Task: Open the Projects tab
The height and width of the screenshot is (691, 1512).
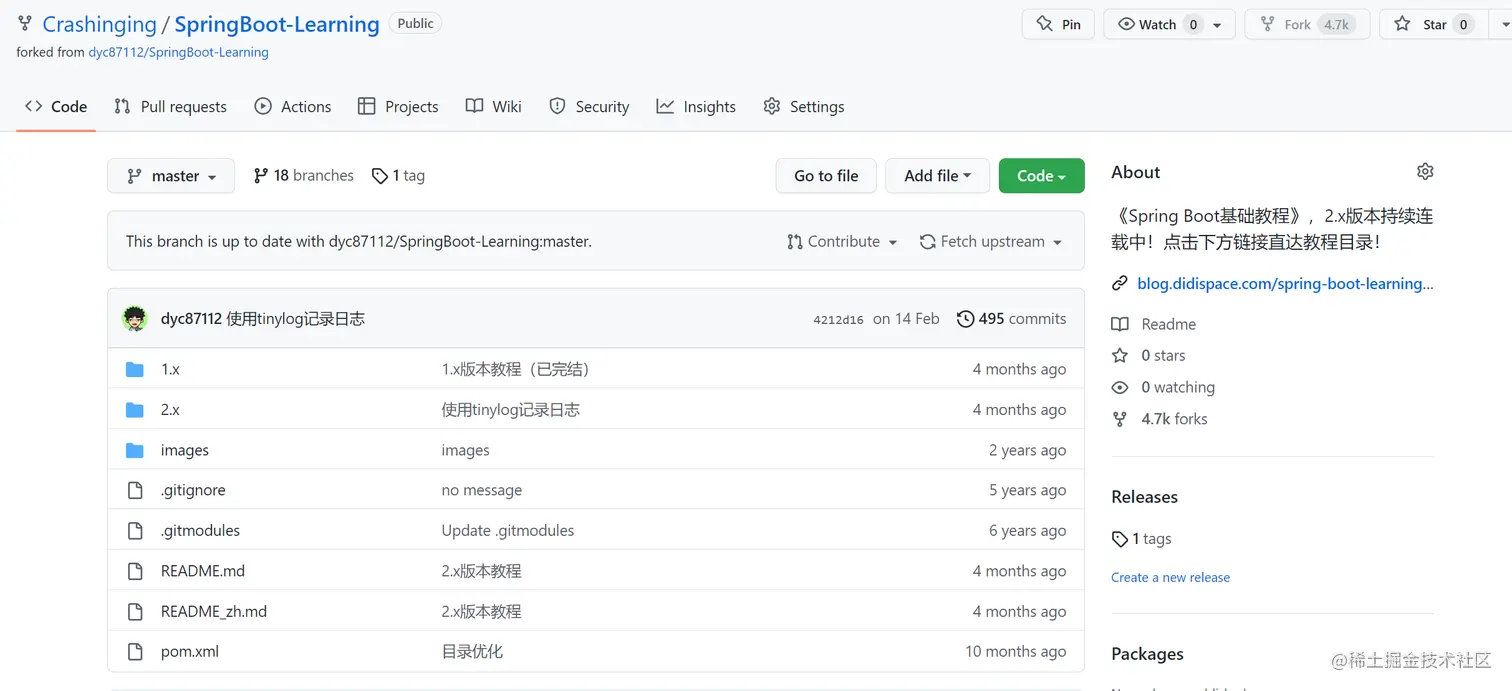Action: (398, 107)
